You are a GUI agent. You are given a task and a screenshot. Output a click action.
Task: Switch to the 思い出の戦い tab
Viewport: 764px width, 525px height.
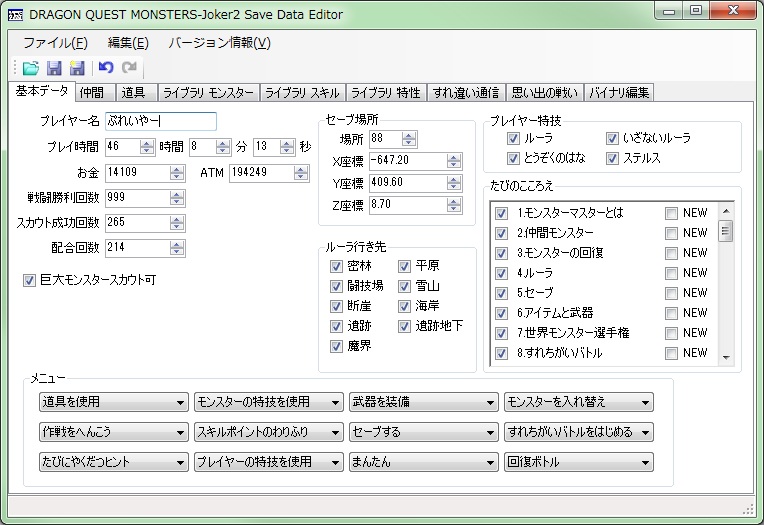tap(544, 93)
